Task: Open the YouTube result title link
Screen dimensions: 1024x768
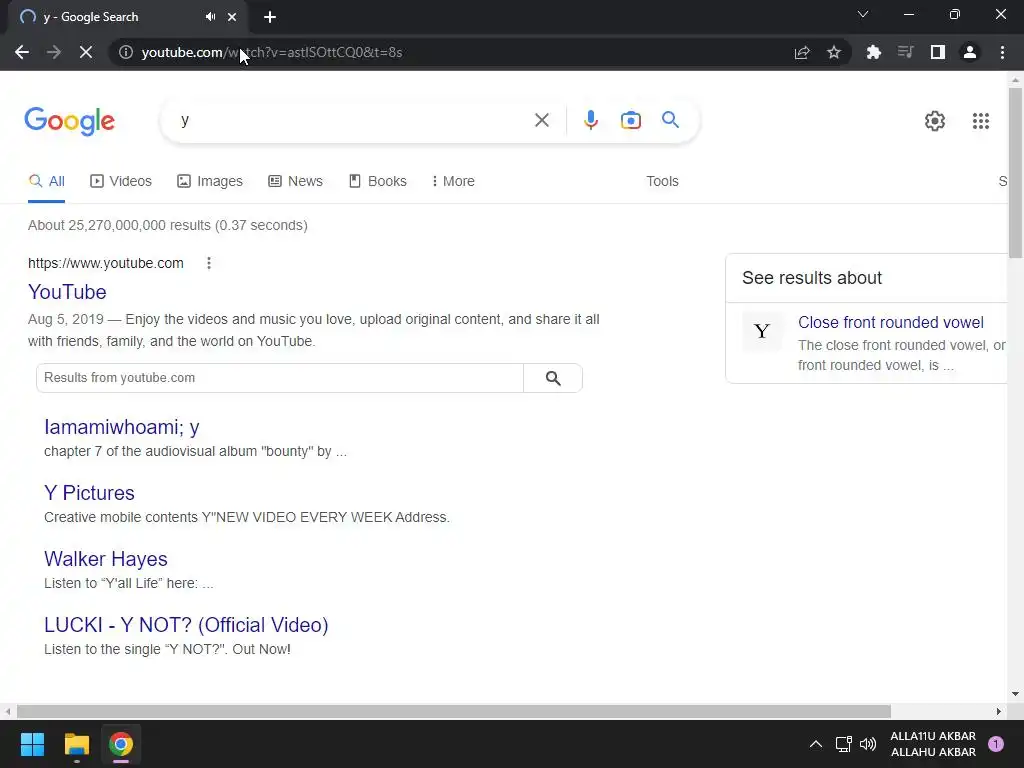Action: pyautogui.click(x=67, y=292)
